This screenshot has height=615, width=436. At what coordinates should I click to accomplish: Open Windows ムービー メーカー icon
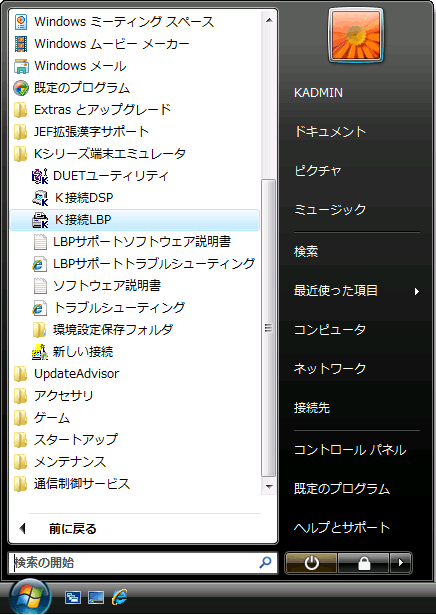21,44
